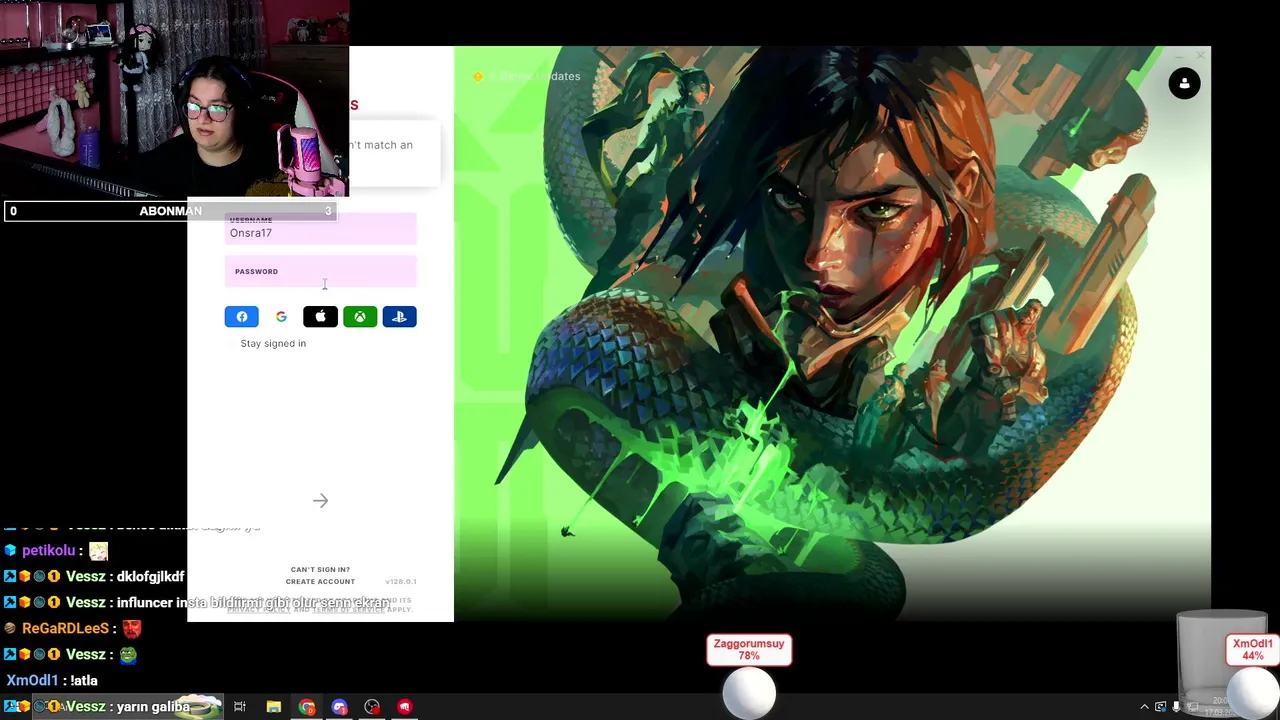Sign in with the PlayStation button
Image resolution: width=1280 pixels, height=720 pixels.
click(399, 317)
